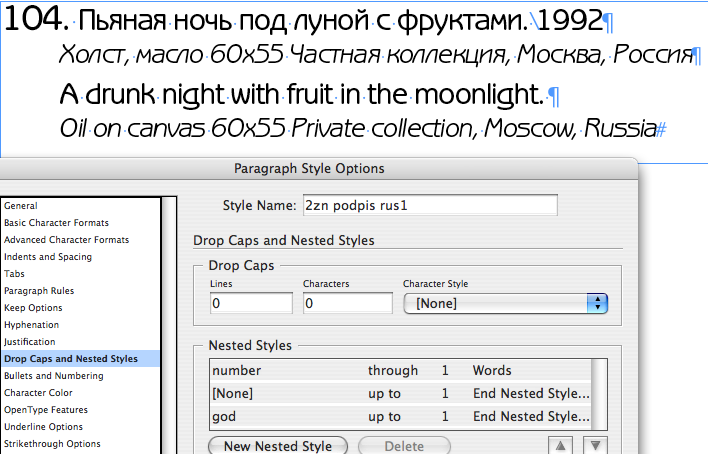Image resolution: width=708 pixels, height=454 pixels.
Task: Select the General category
Action: 21,206
